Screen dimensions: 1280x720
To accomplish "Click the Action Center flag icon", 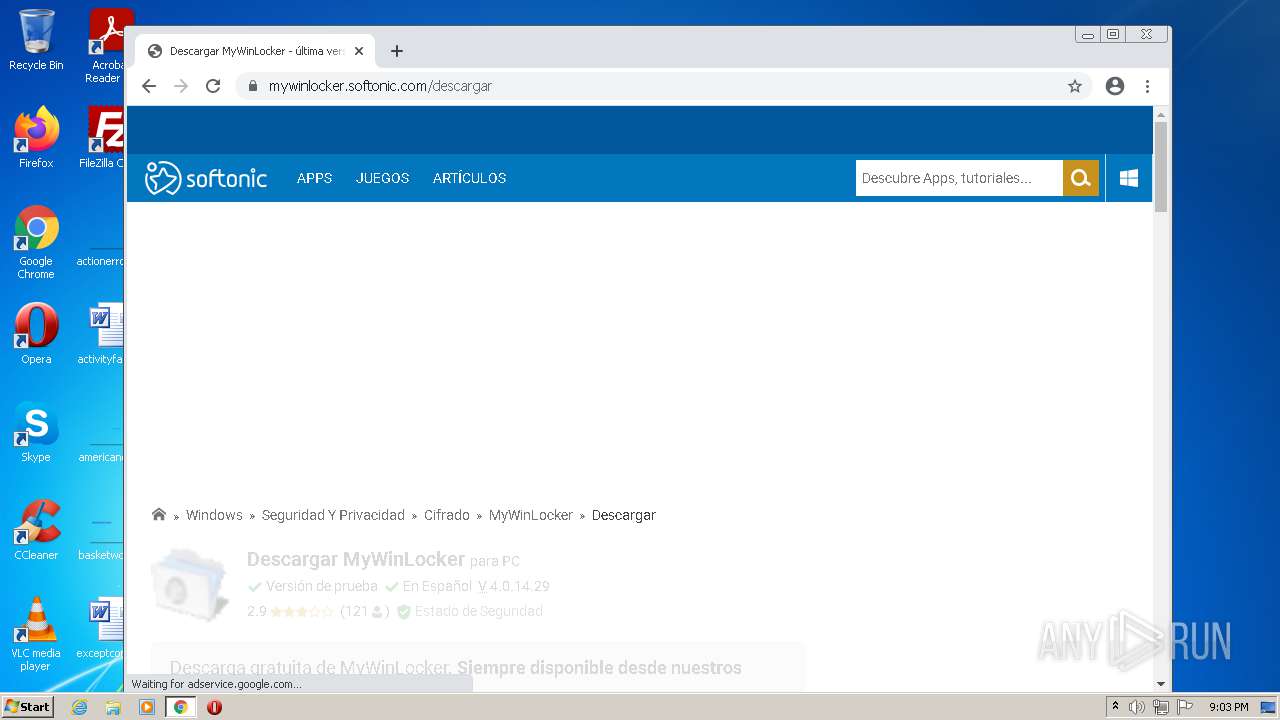I will 1184,707.
